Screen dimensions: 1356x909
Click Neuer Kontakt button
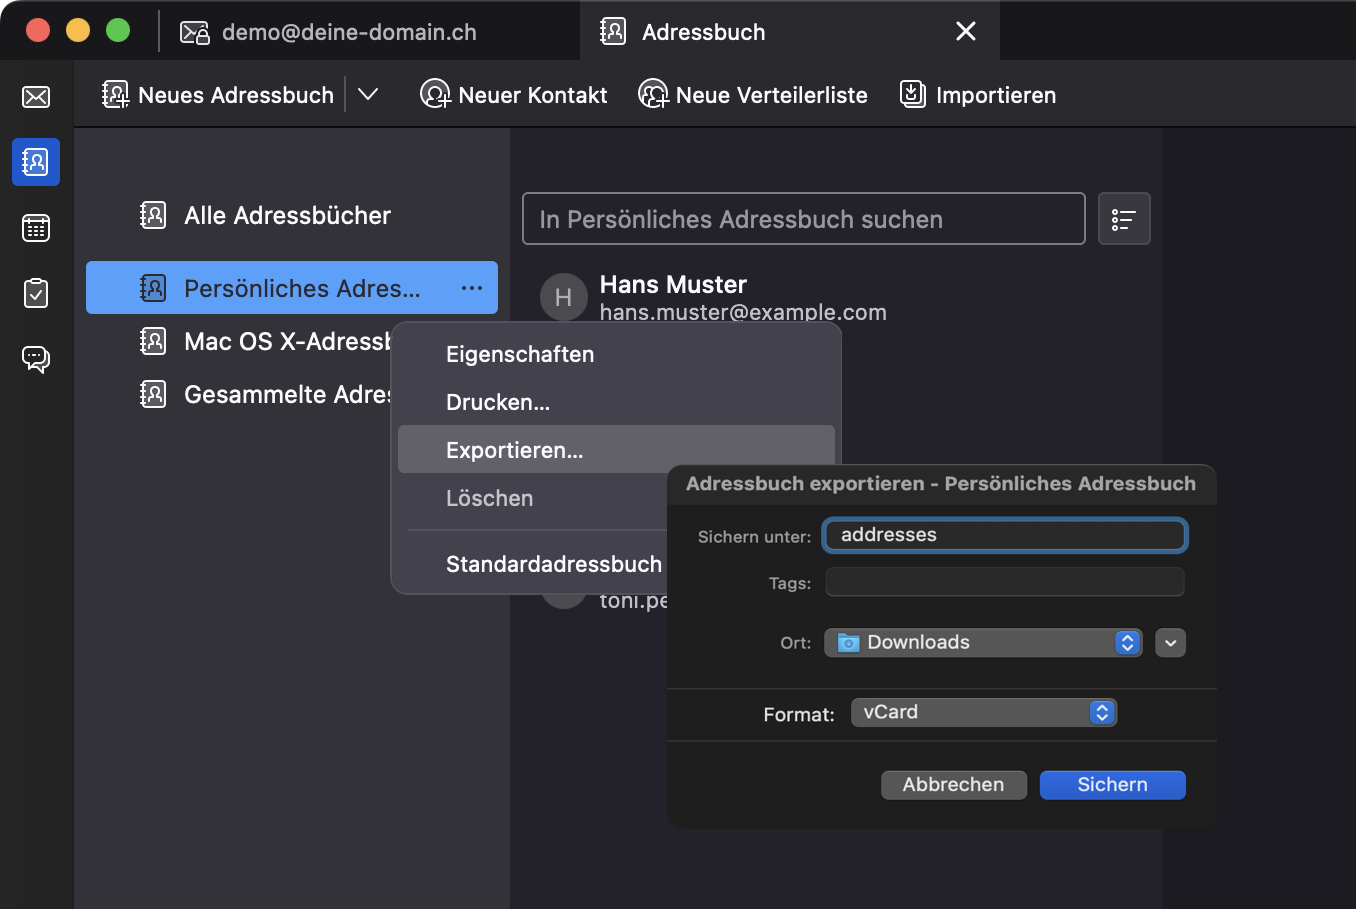(x=514, y=95)
